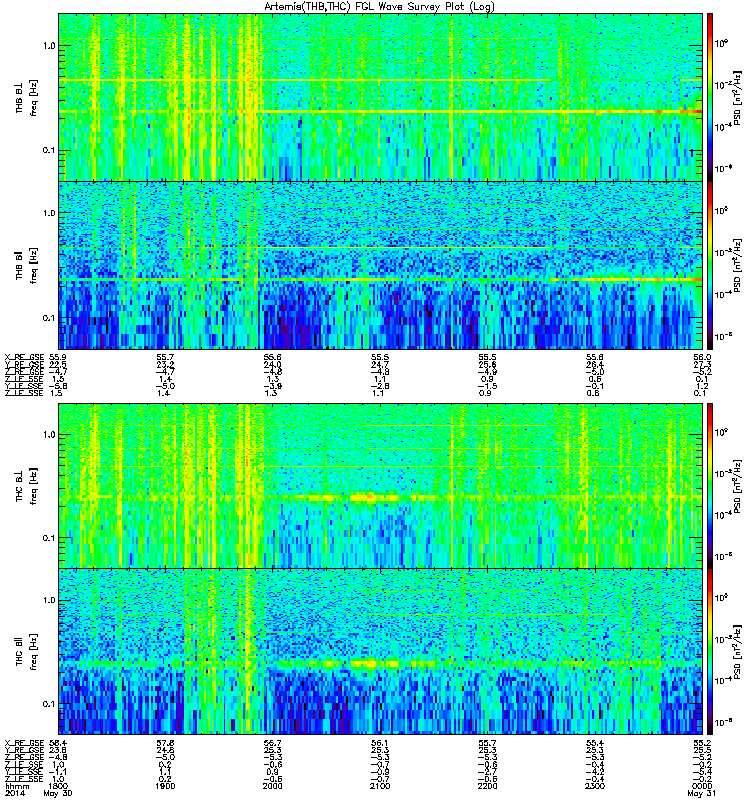Click the THC B-parallel spectrogram panel

(380, 652)
